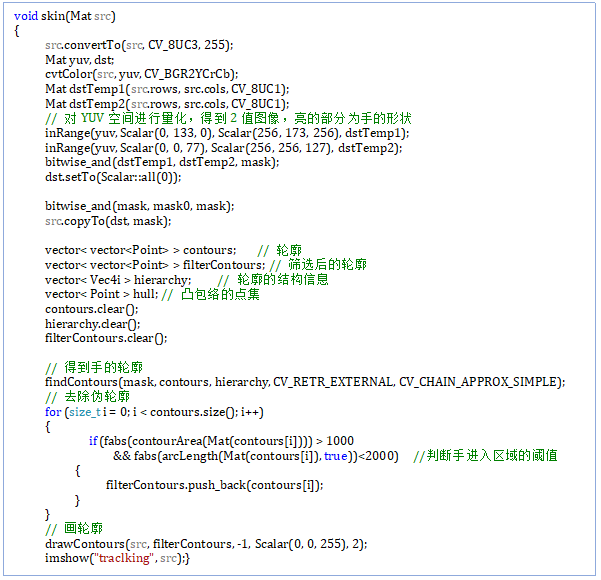
Task: Click the line 'dst.setTo(Scalar::all(0));'
Action: click(113, 177)
